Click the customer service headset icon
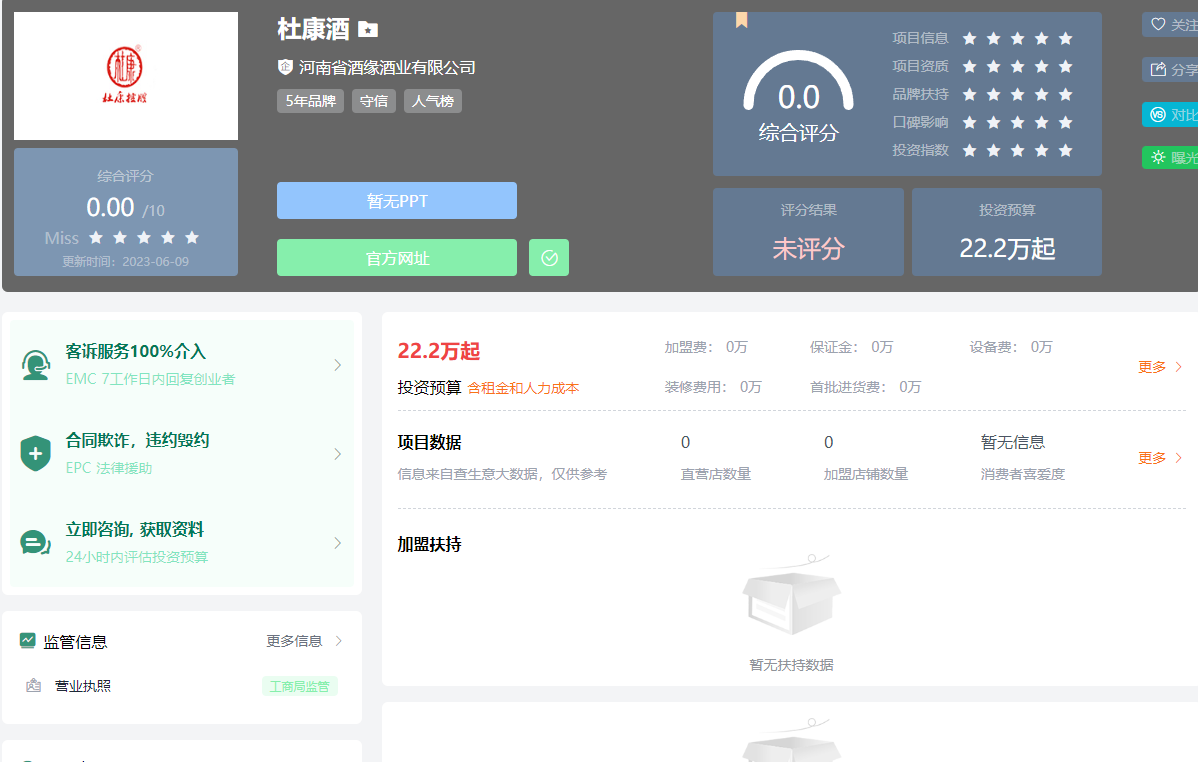 tap(36, 365)
